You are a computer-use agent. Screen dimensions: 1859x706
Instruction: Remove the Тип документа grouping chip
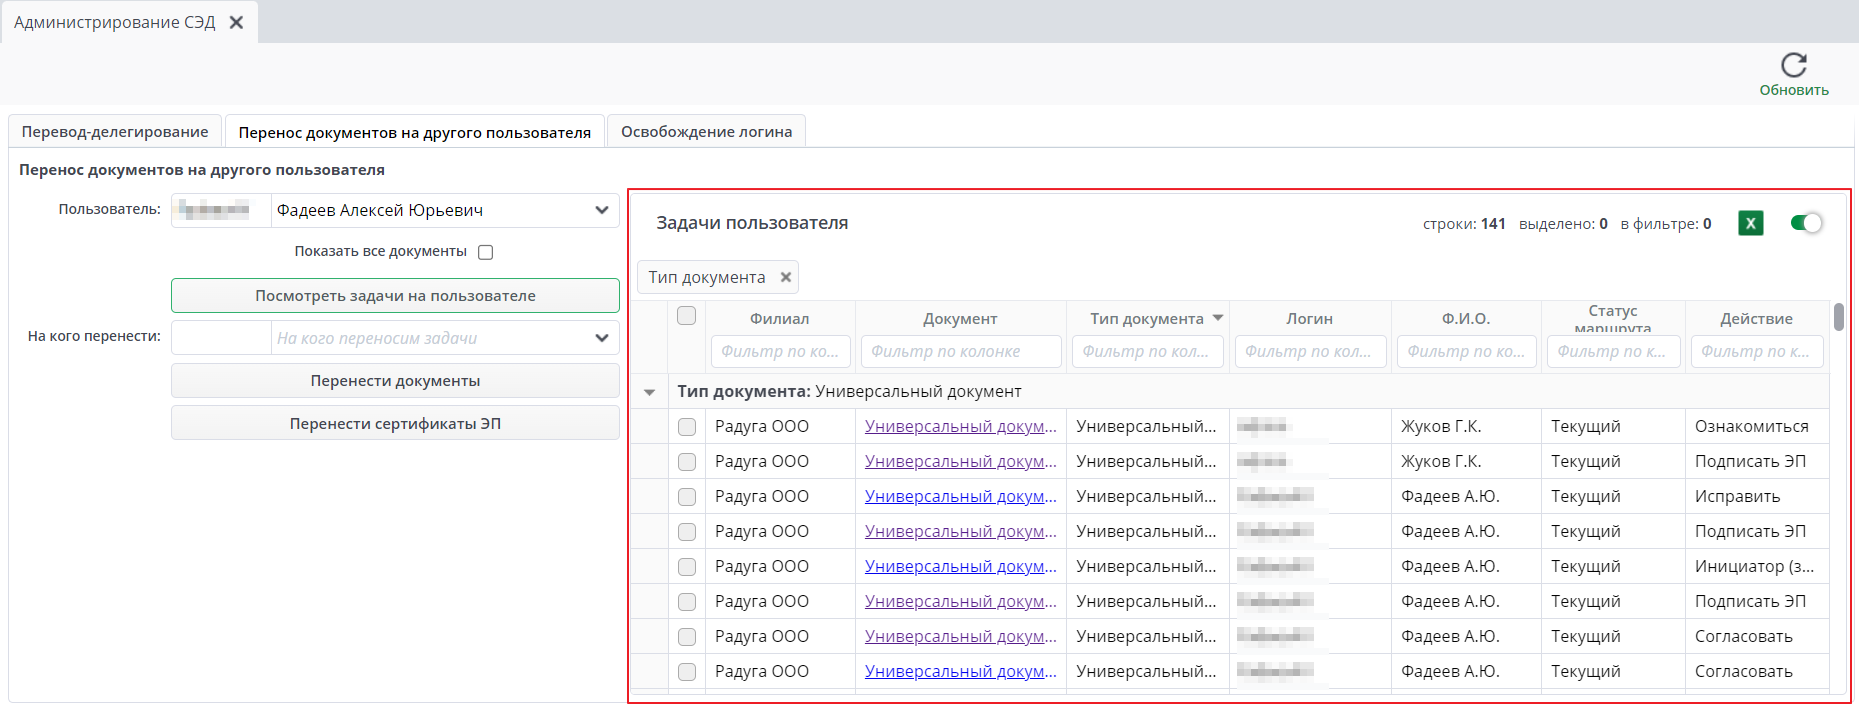coord(786,278)
